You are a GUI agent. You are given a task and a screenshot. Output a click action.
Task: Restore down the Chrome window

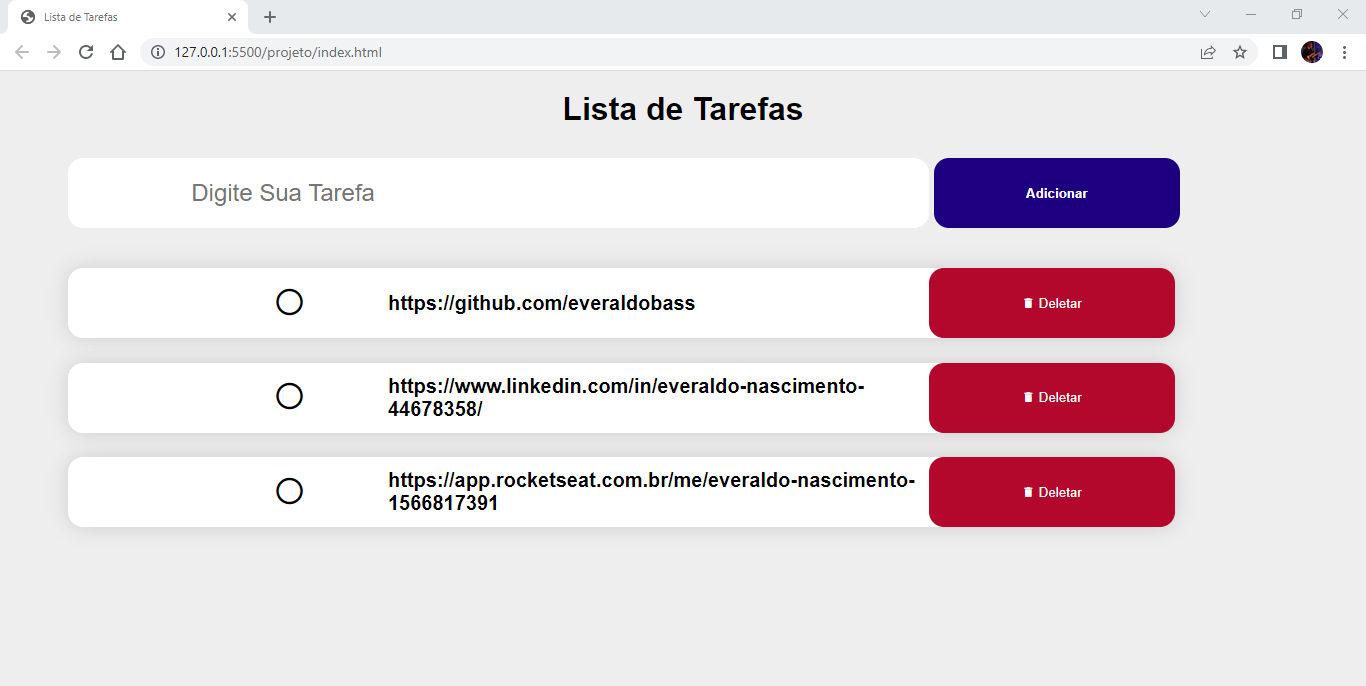[x=1297, y=14]
